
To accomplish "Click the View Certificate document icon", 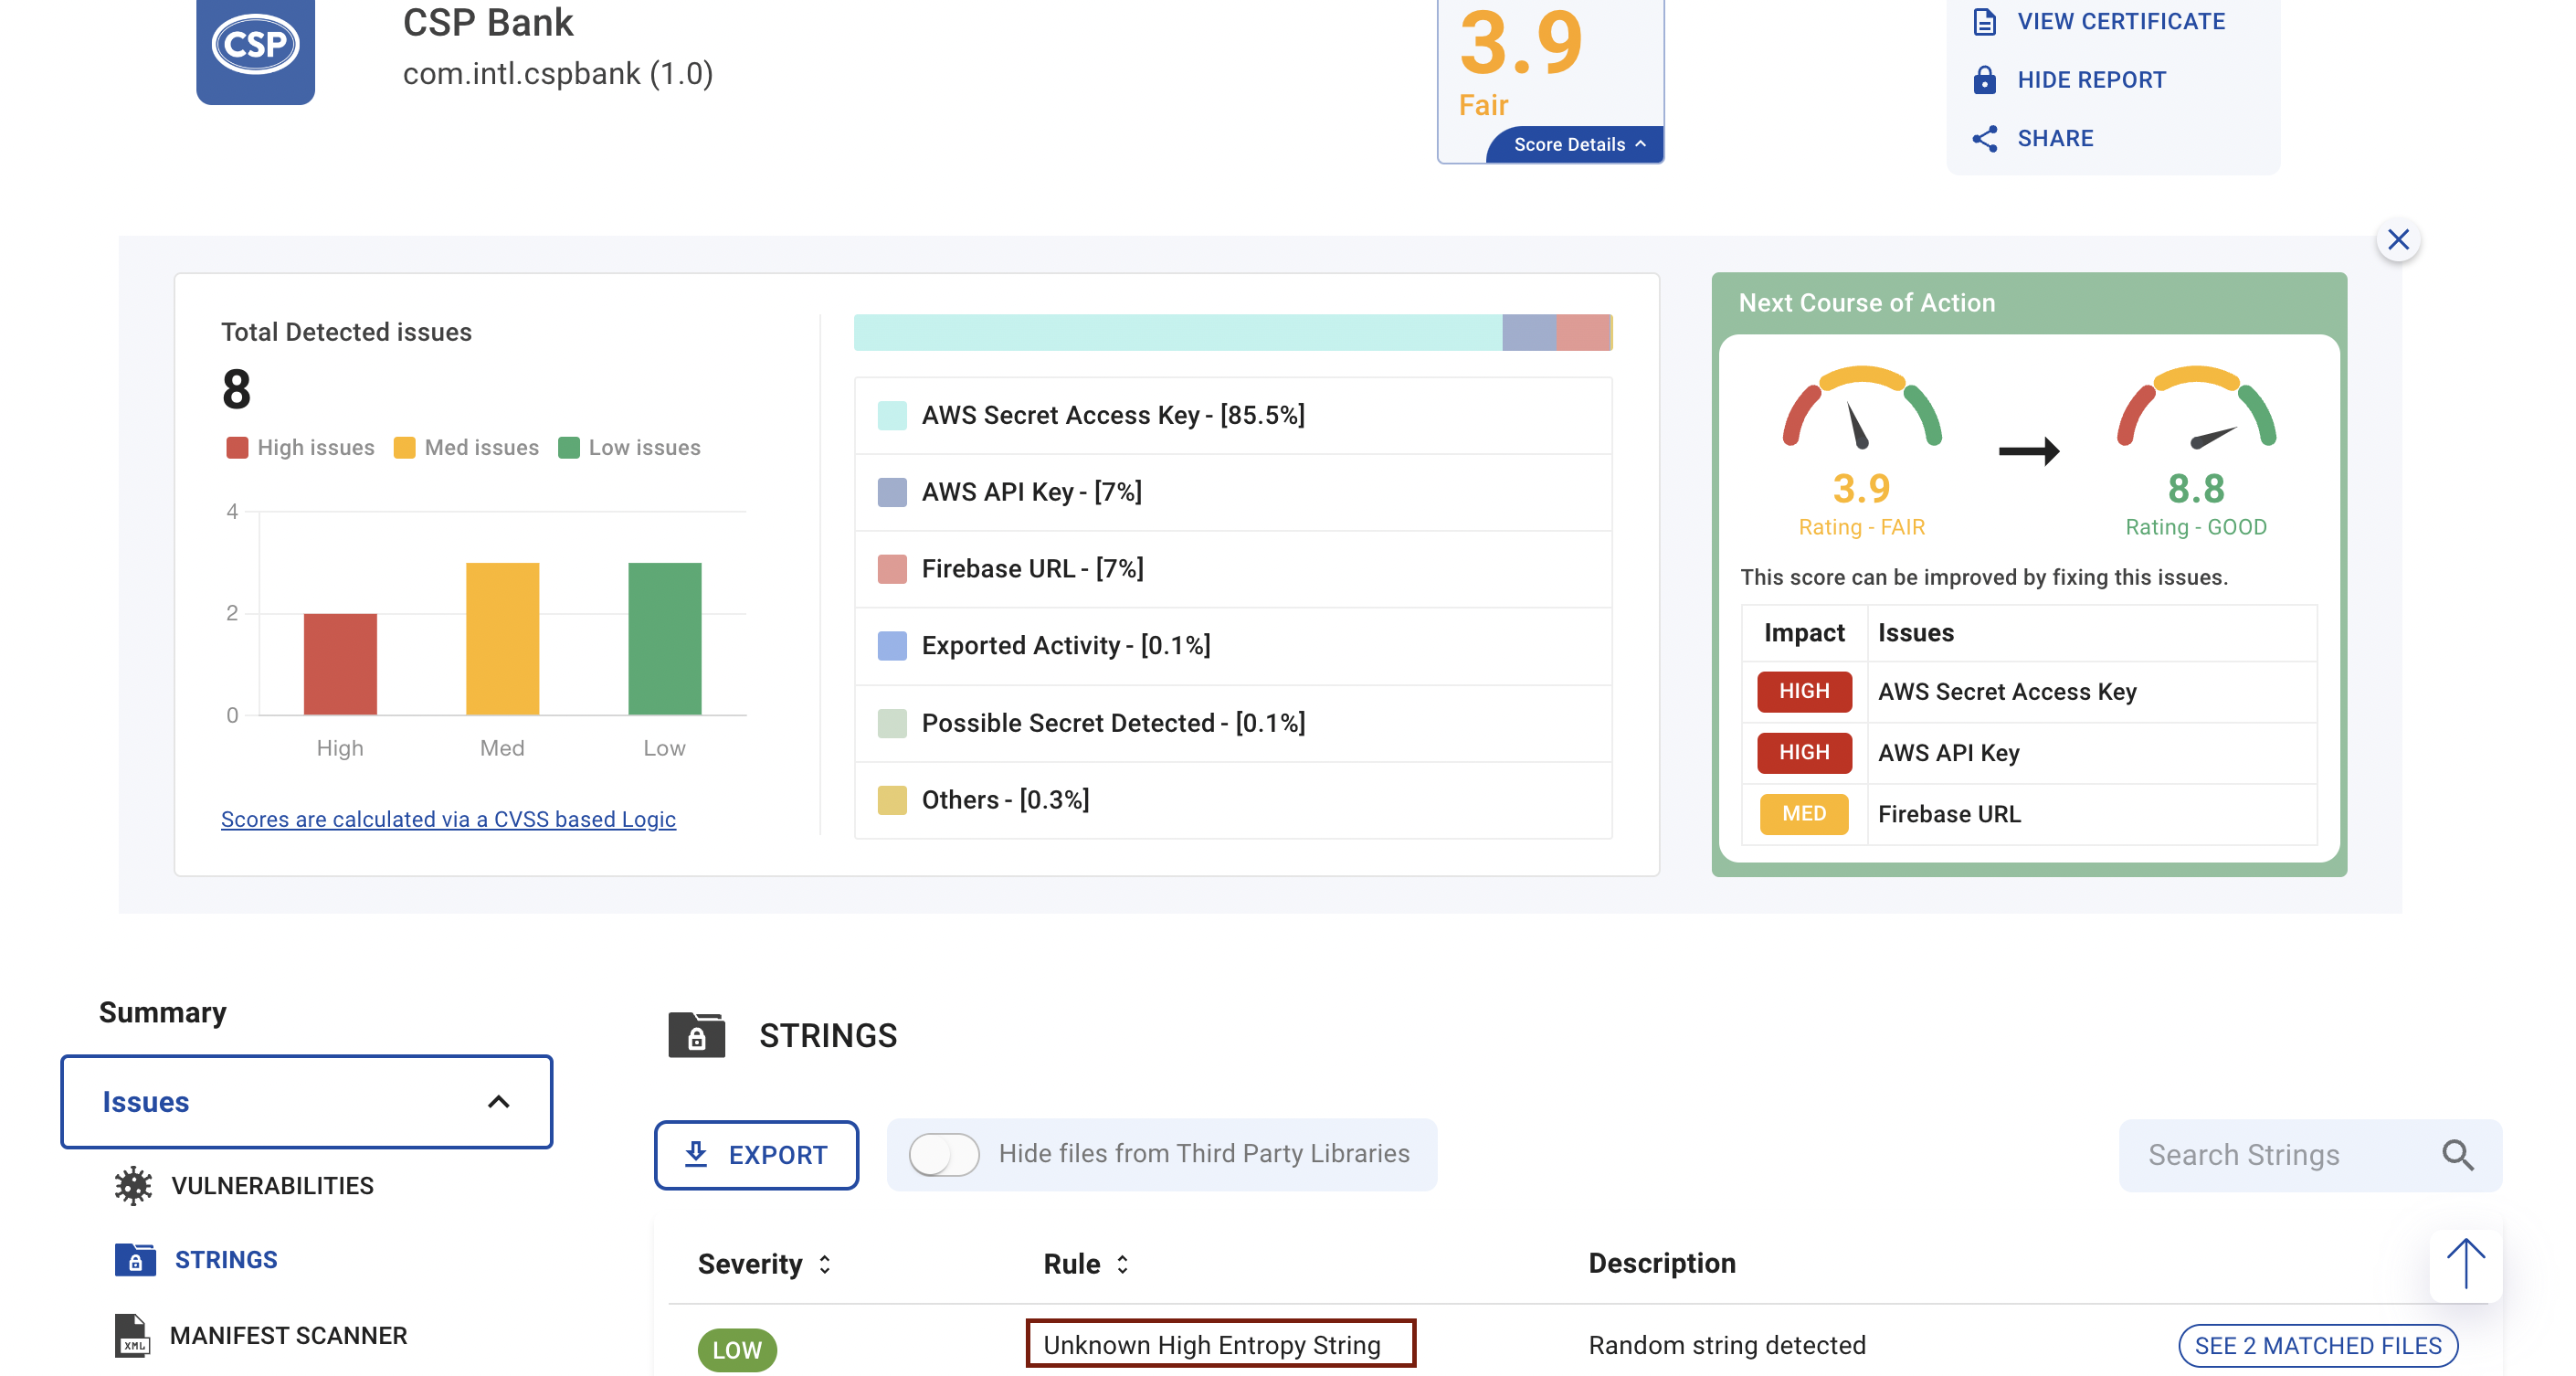I will [1984, 21].
